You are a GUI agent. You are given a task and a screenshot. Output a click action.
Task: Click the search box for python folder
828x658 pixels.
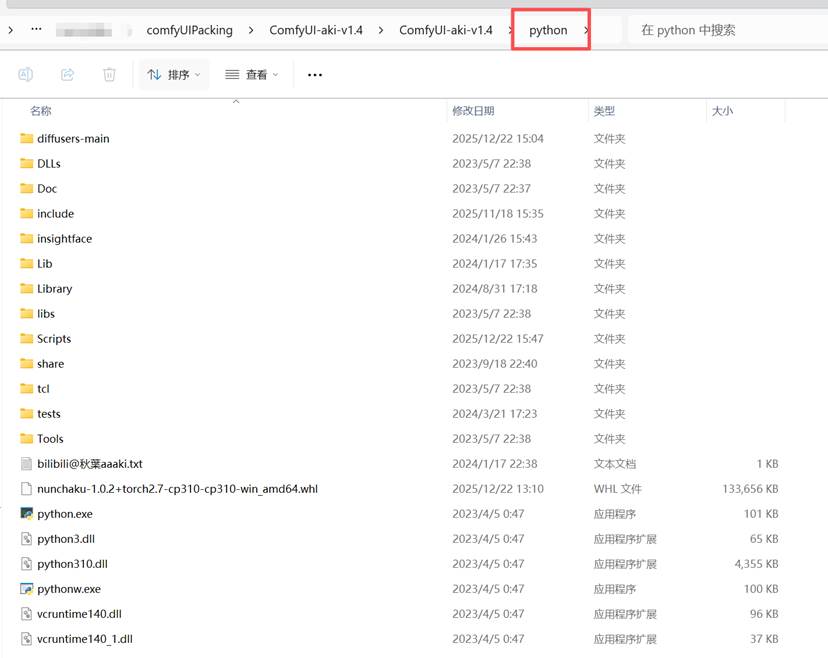[x=725, y=30]
